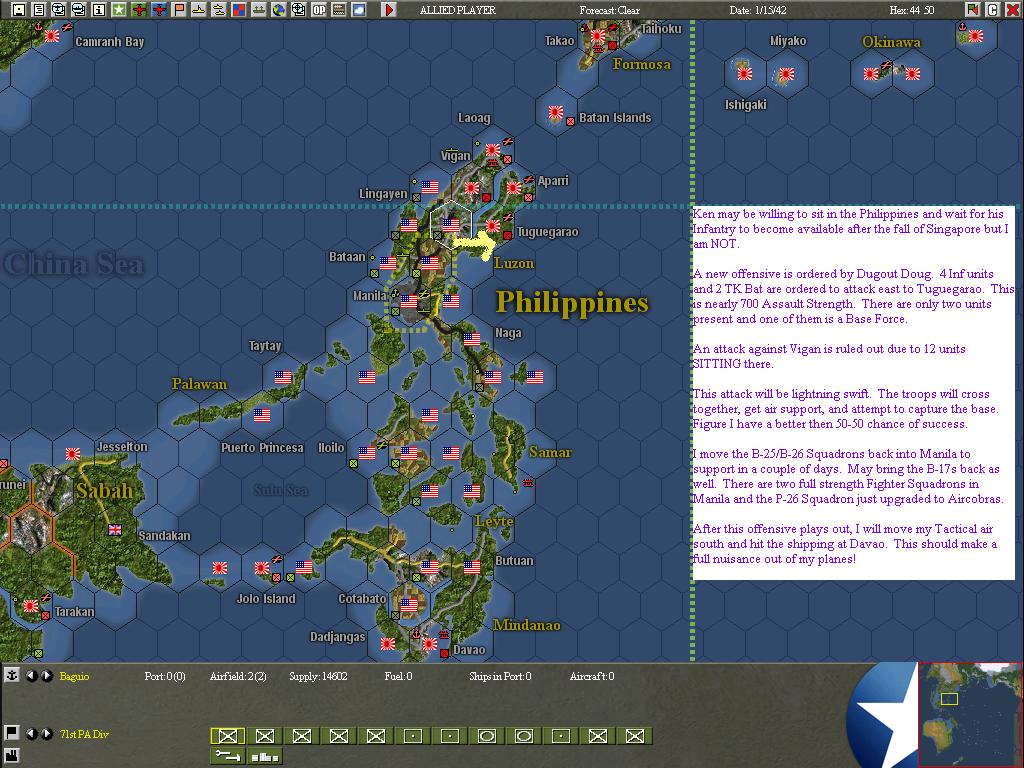Image resolution: width=1024 pixels, height=768 pixels.
Task: Open the document list report icon
Action: pyautogui.click(x=39, y=9)
